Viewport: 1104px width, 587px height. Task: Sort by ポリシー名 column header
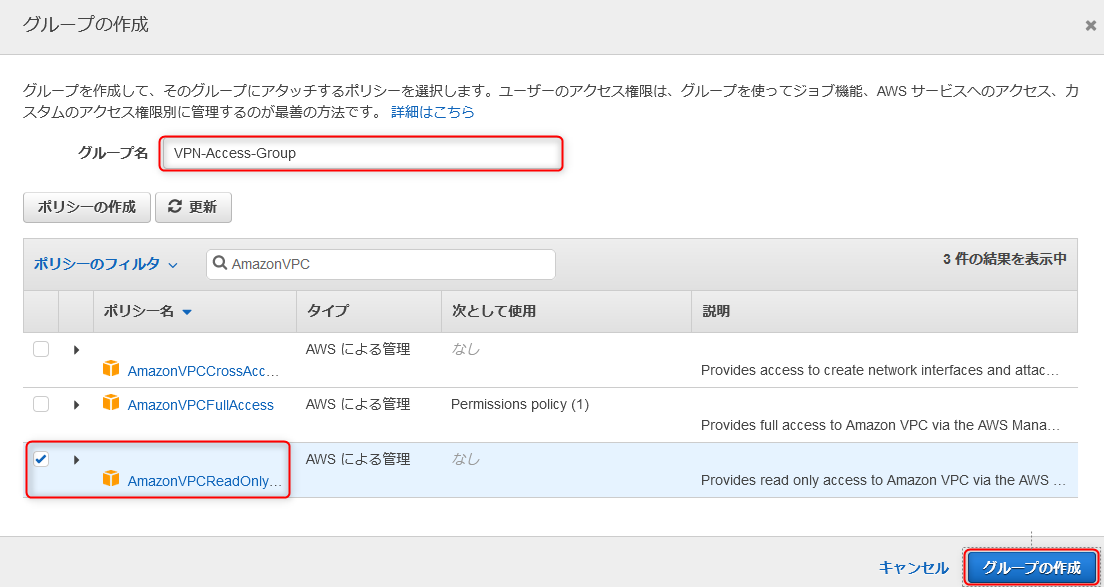coord(147,311)
